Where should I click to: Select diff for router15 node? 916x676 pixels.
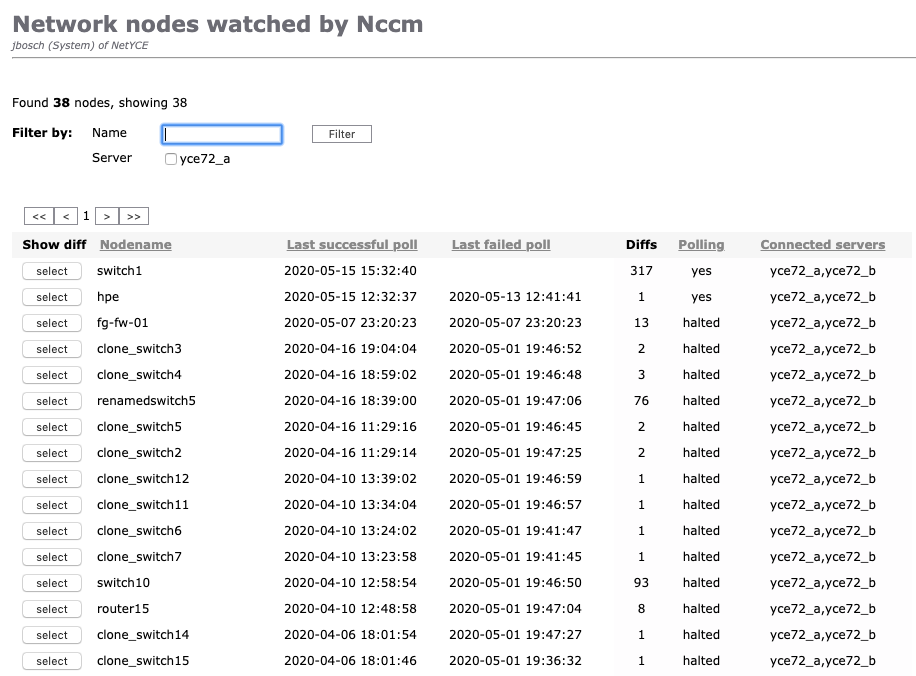(52, 609)
